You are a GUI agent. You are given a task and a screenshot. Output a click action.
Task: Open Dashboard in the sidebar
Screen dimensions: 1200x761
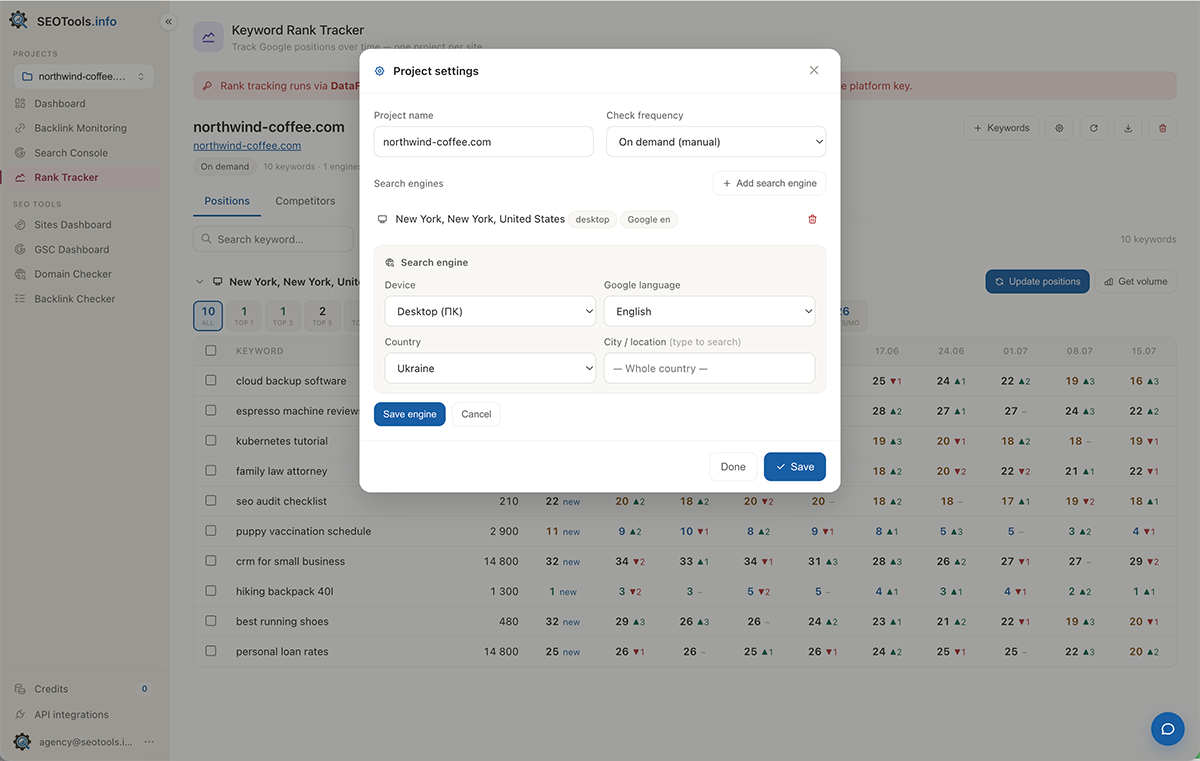pos(60,104)
